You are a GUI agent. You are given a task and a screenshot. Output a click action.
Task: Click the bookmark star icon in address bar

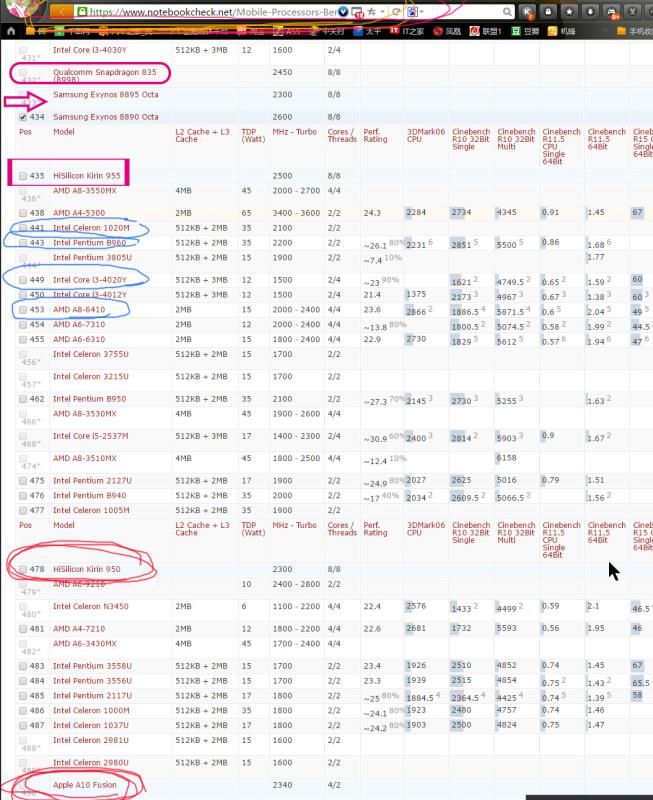[x=372, y=11]
